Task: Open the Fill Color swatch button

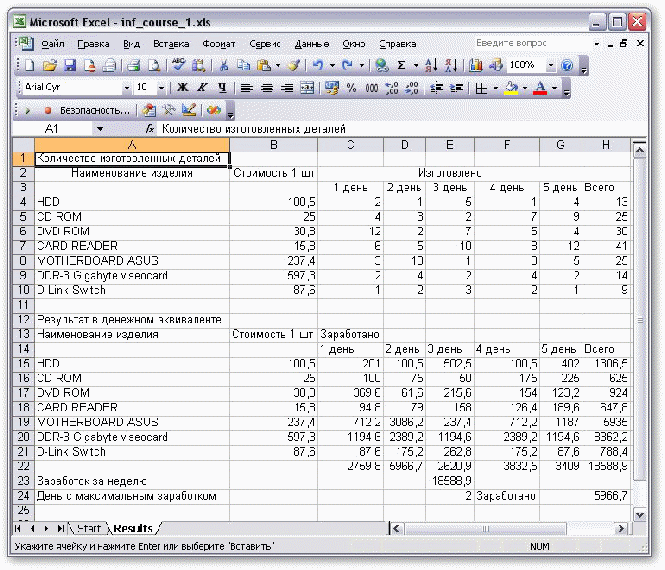Action: click(x=510, y=88)
